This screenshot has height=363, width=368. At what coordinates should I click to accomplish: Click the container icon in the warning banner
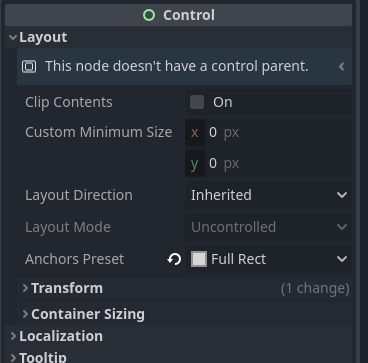(x=29, y=66)
